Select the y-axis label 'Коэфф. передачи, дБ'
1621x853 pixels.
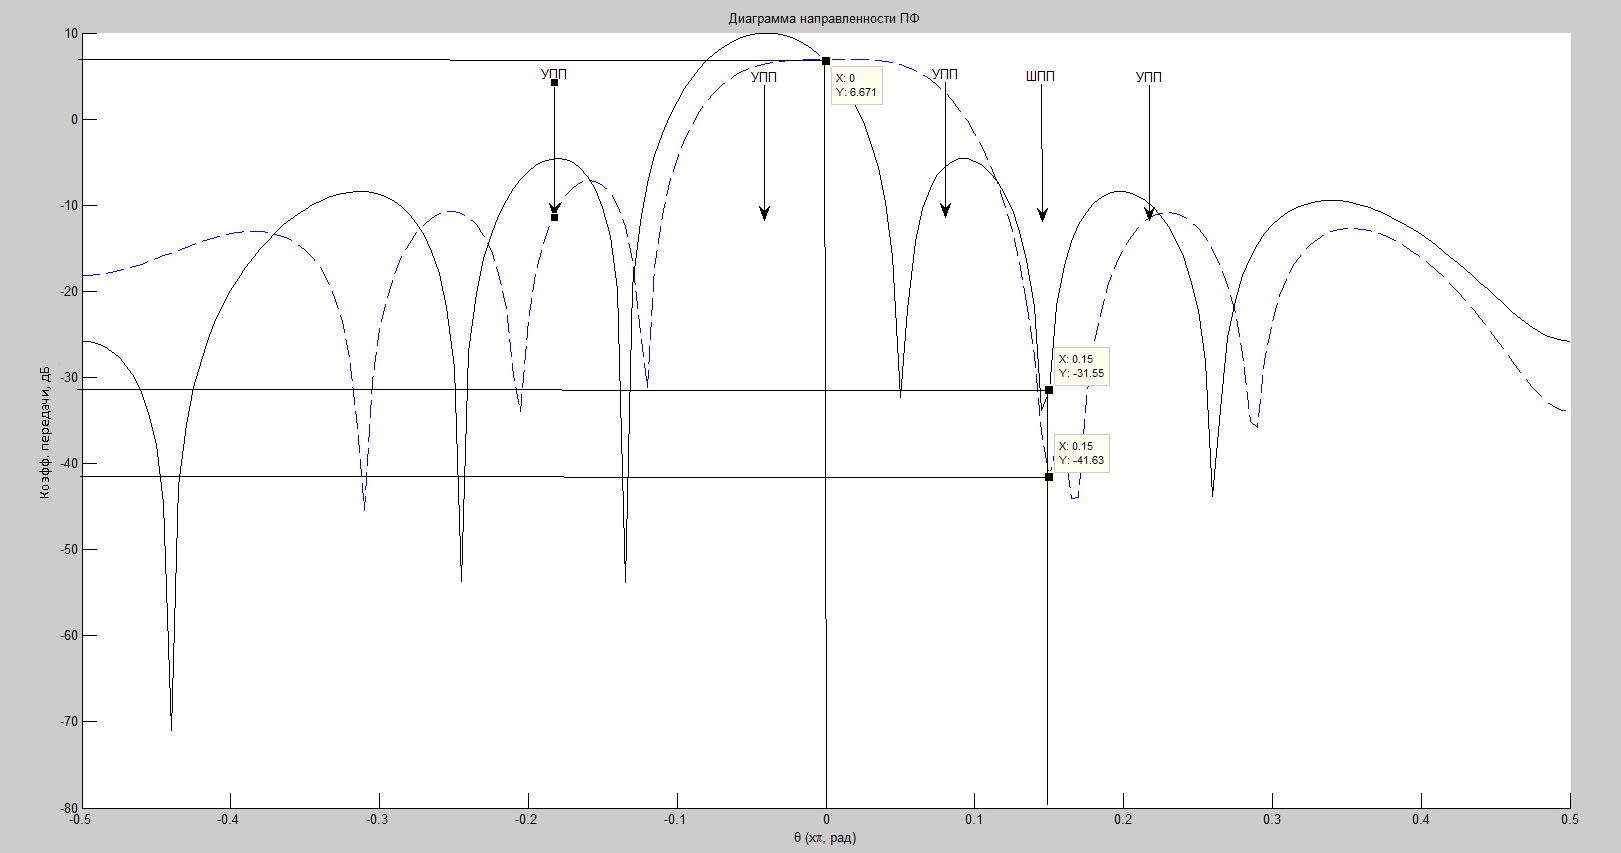[45, 432]
